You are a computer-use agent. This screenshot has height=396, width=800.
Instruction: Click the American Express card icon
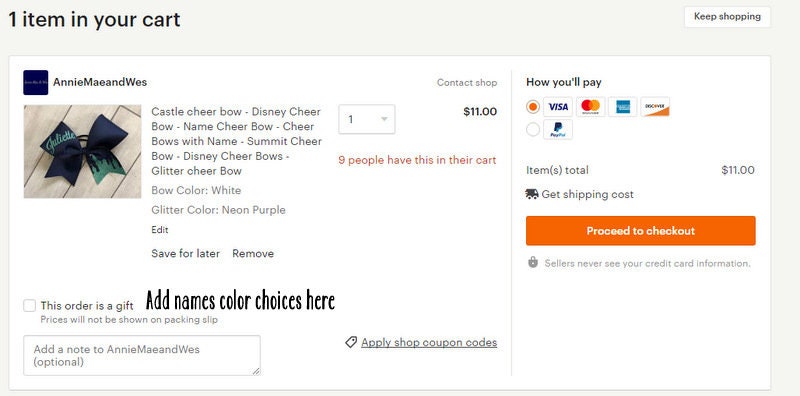point(623,107)
